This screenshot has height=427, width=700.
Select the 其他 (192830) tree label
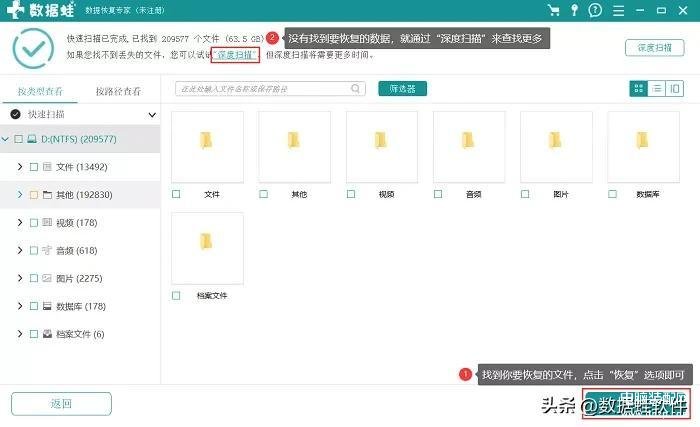point(84,195)
